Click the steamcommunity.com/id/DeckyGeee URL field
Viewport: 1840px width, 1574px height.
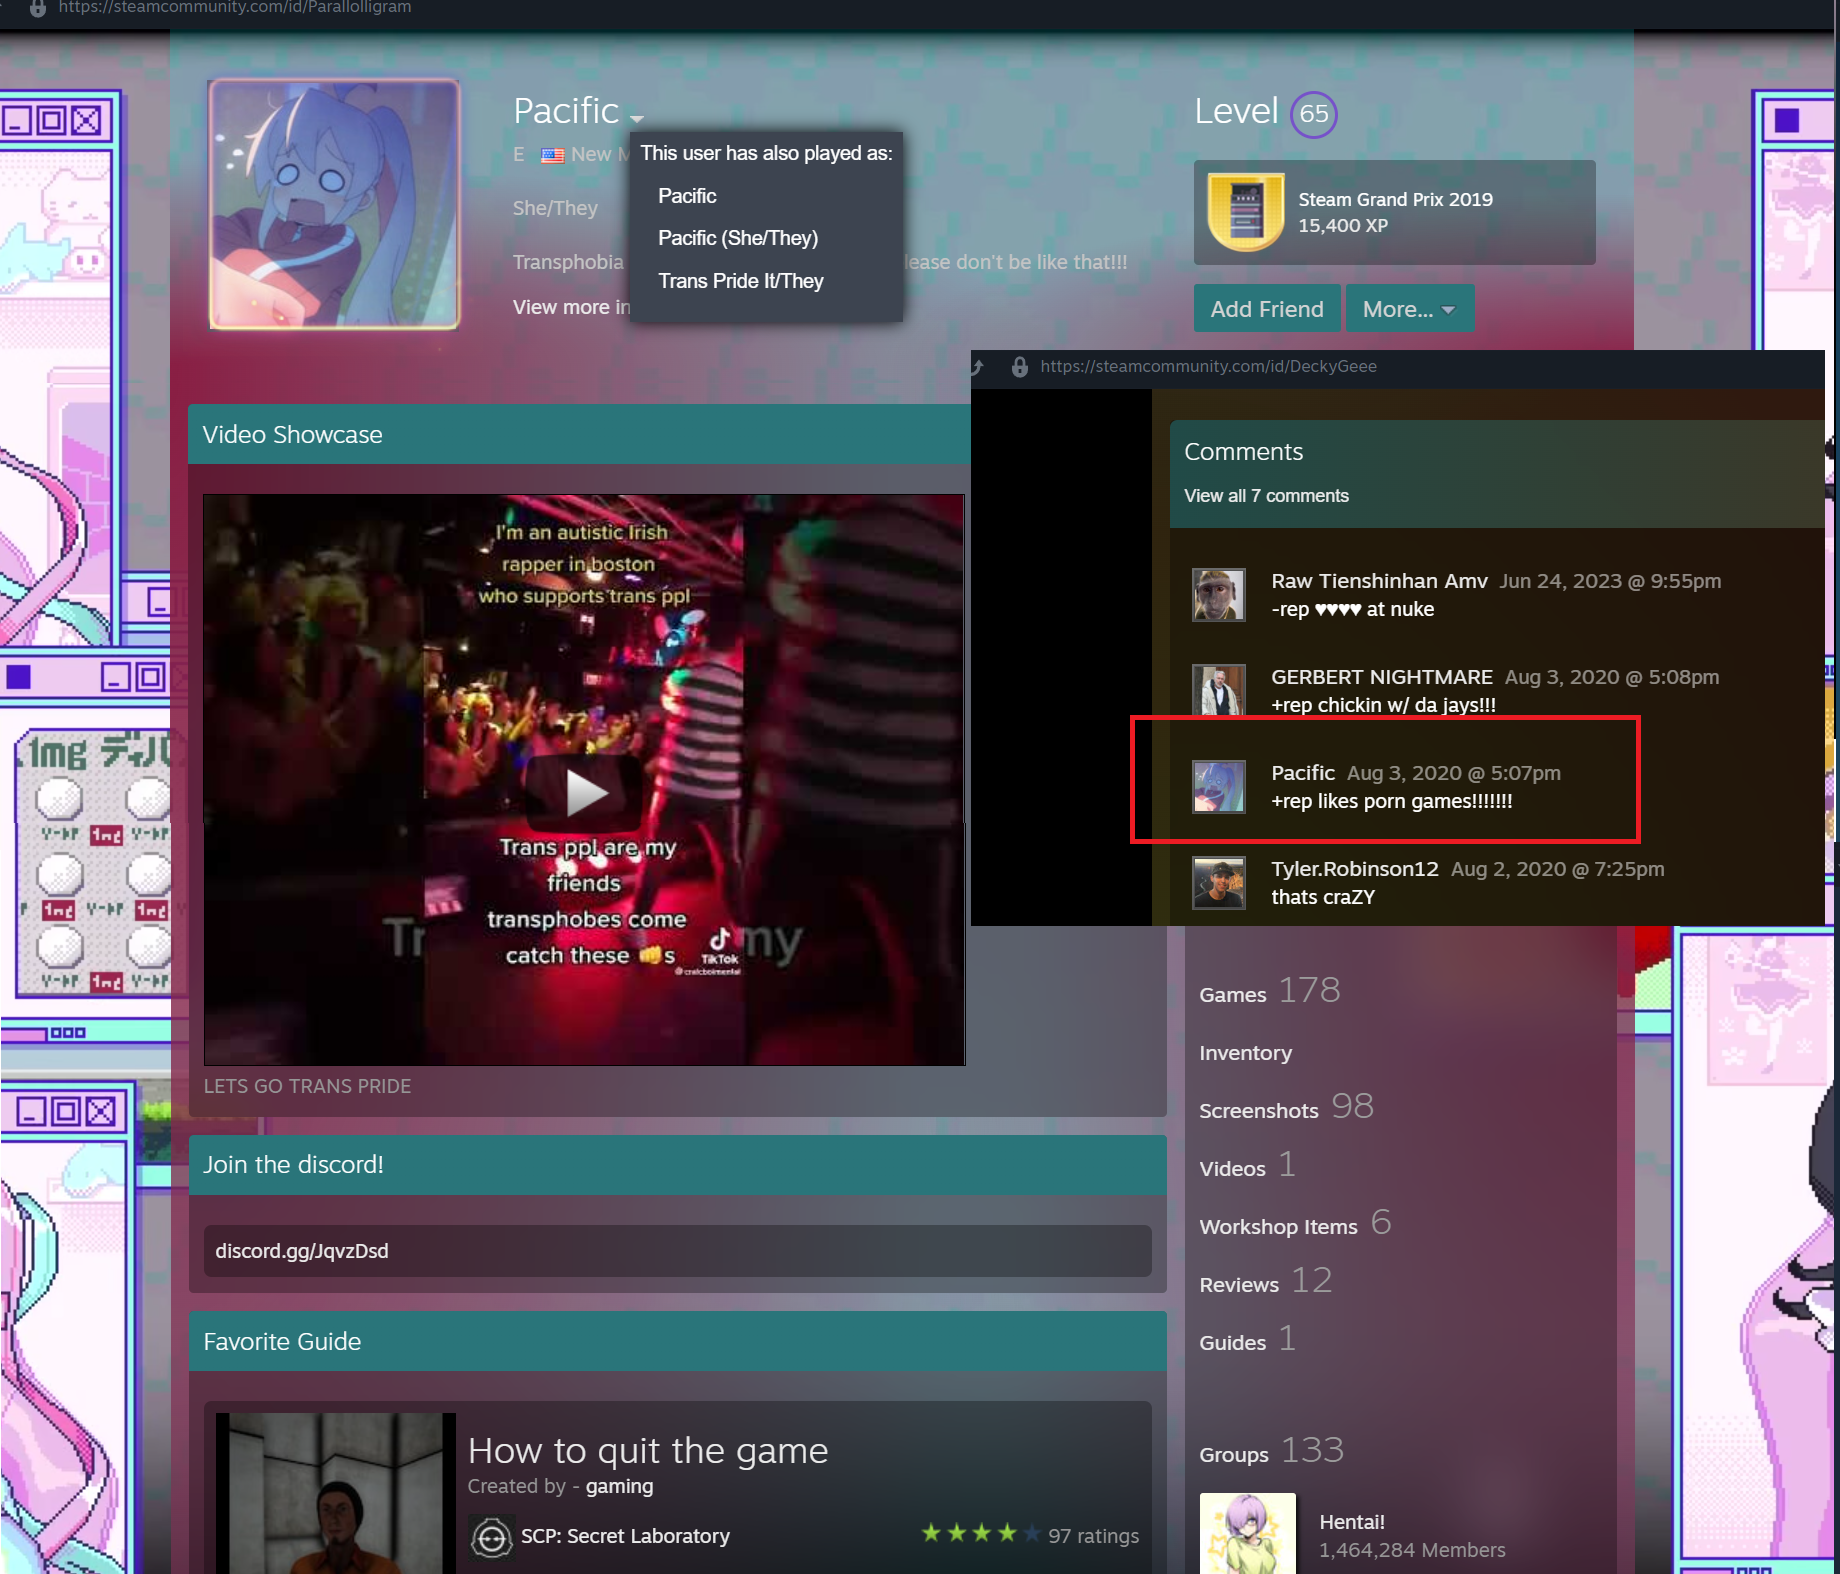(x=1208, y=367)
